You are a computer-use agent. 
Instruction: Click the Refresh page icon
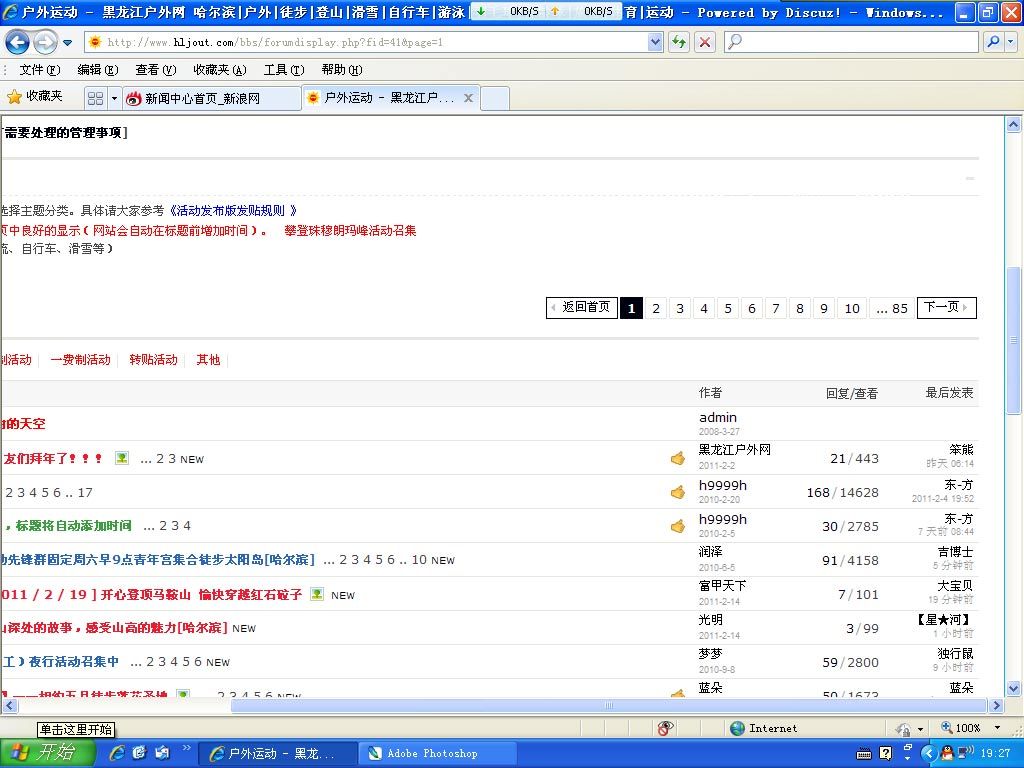click(679, 42)
